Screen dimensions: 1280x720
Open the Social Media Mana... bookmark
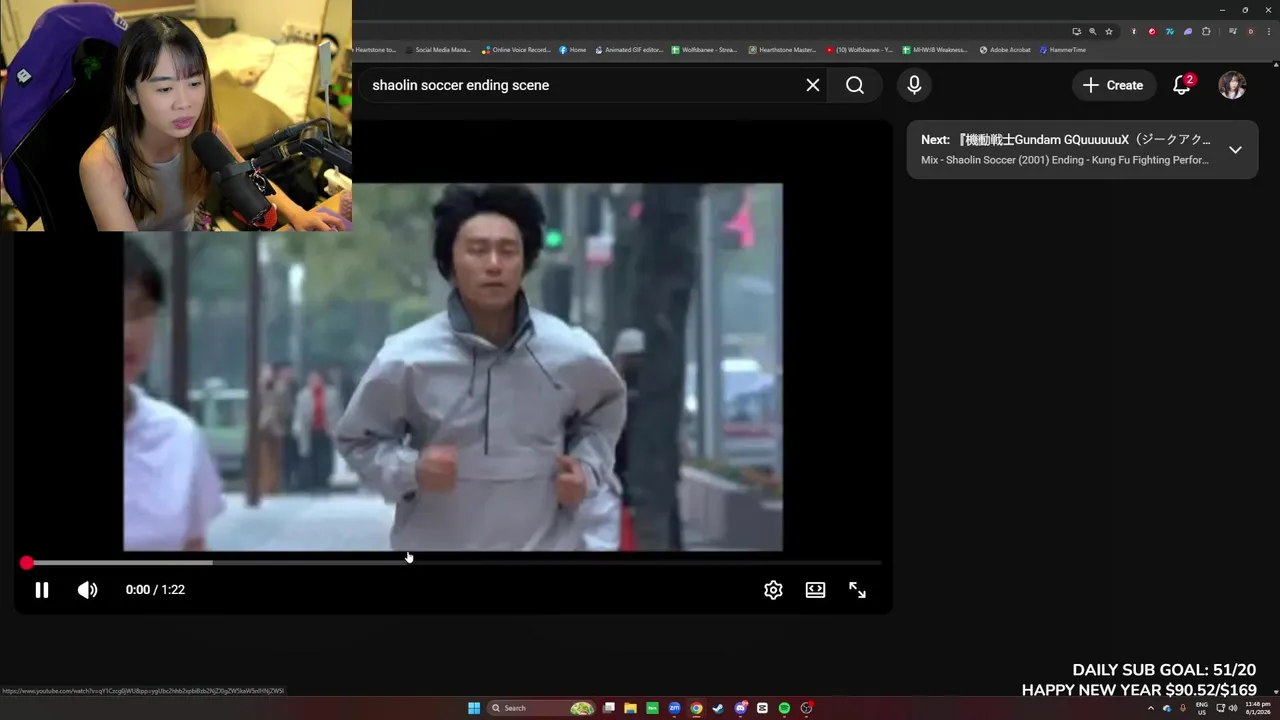(438, 50)
